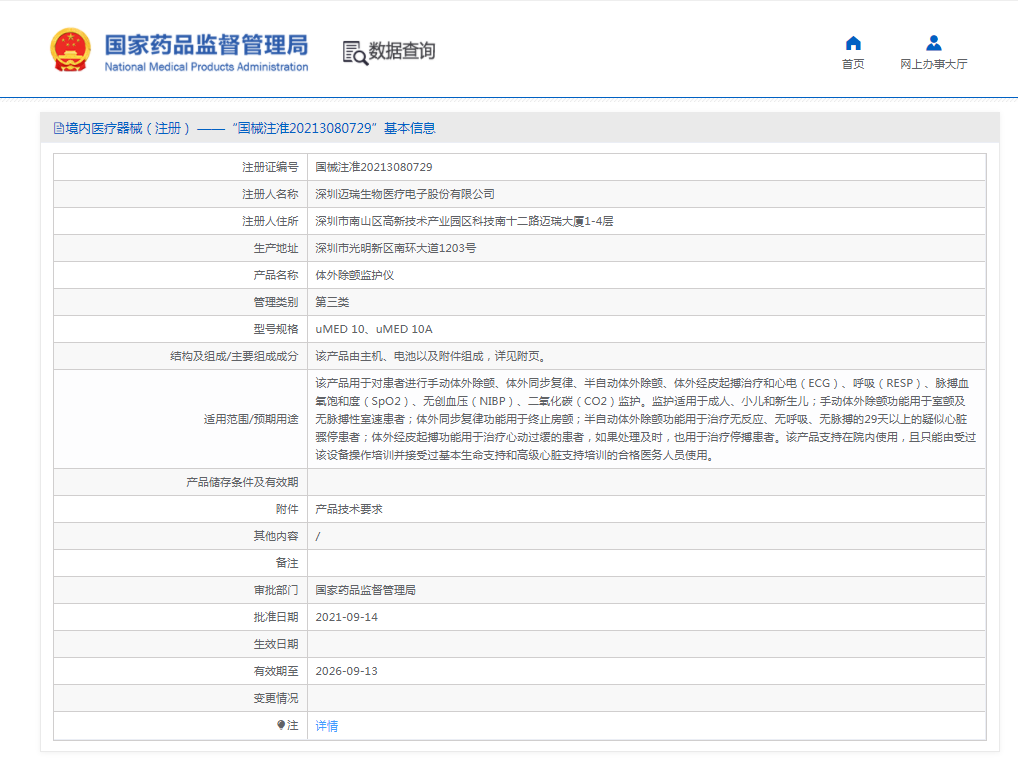Screen dimensions: 1018x772
Task: Click the 国家药品监督管理局 header title
Action: click(207, 44)
